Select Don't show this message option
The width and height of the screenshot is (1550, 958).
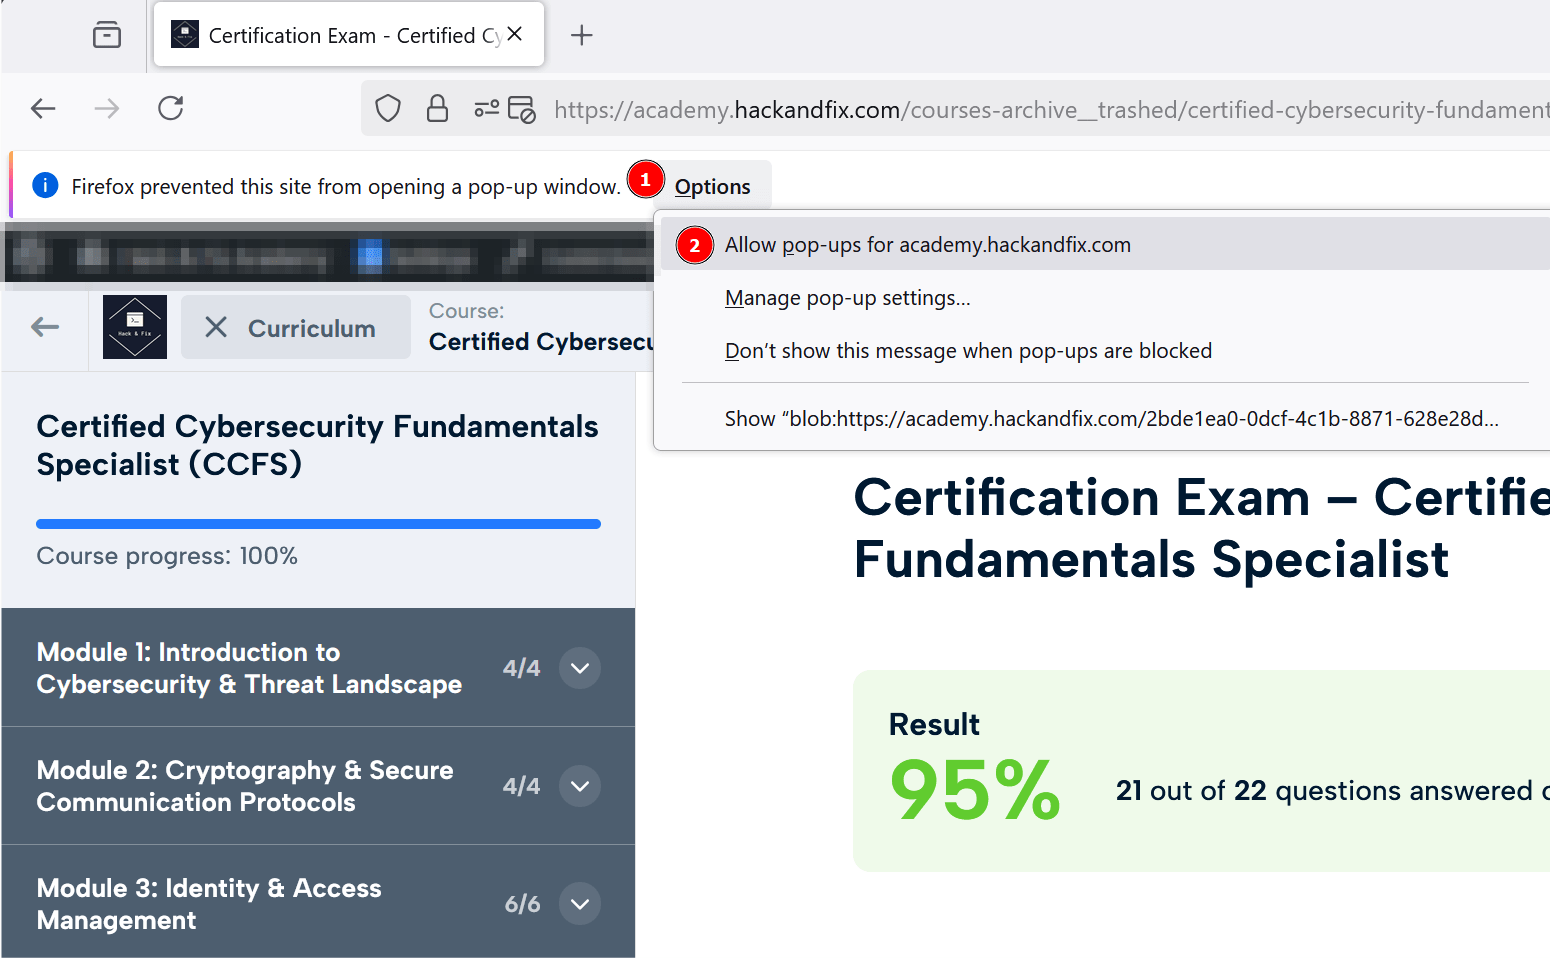[967, 351]
